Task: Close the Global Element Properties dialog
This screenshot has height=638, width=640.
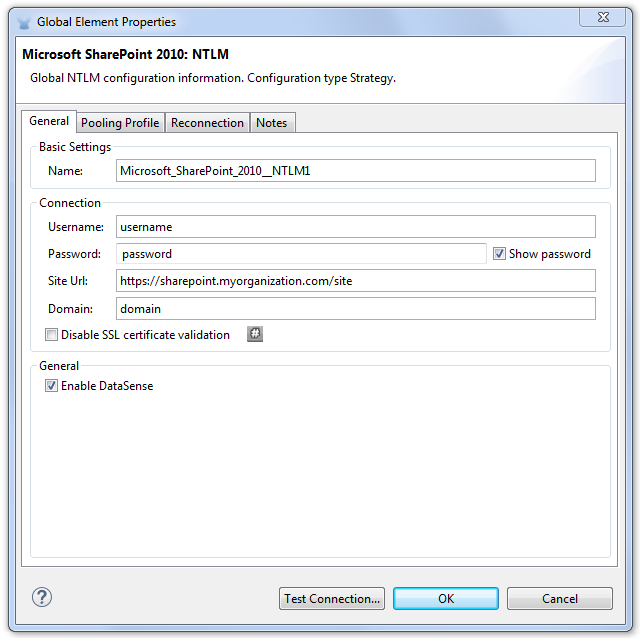Action: click(602, 17)
